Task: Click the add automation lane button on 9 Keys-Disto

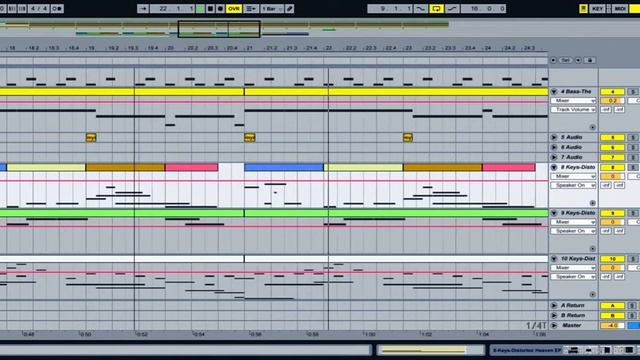Action: pyautogui.click(x=592, y=249)
